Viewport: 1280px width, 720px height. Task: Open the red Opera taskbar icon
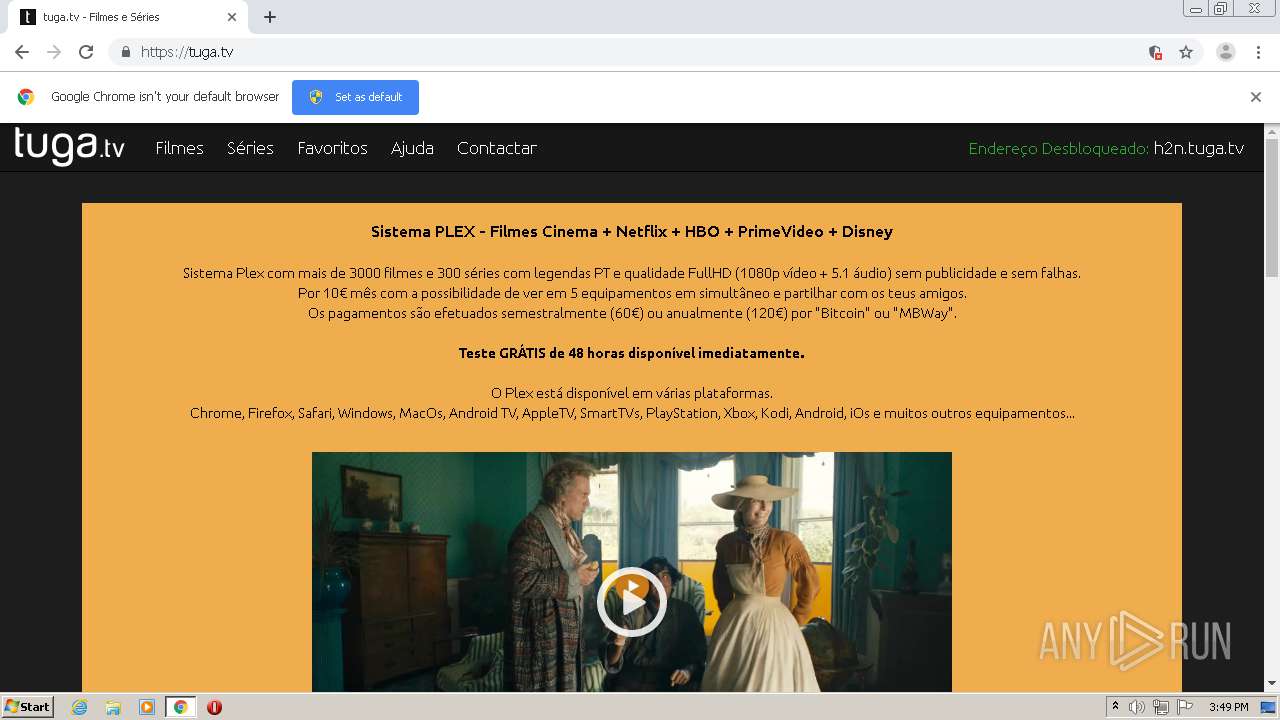coord(214,707)
